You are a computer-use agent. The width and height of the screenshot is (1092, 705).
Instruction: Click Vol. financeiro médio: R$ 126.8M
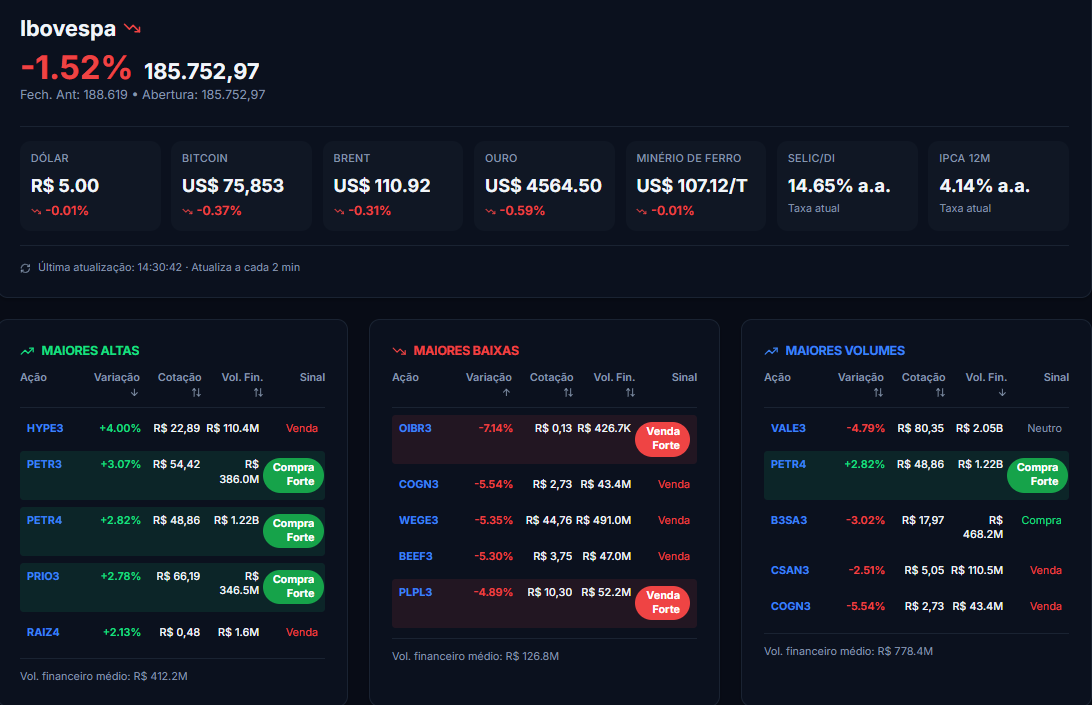click(x=476, y=656)
